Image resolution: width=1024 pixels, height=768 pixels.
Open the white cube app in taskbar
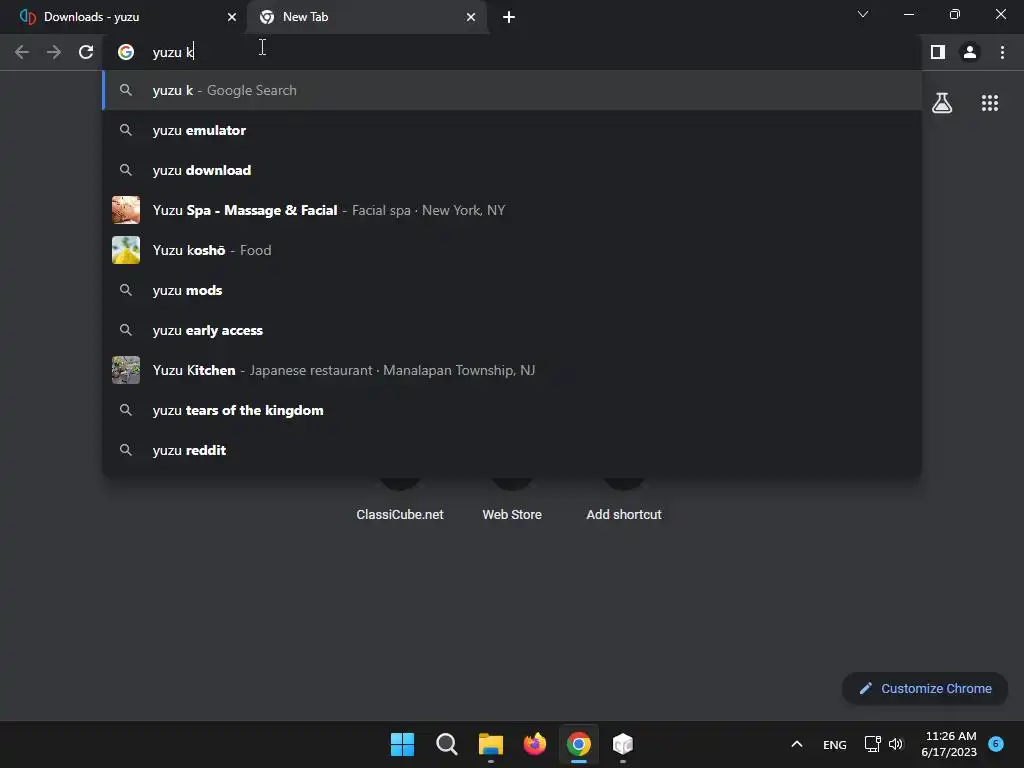(x=623, y=744)
